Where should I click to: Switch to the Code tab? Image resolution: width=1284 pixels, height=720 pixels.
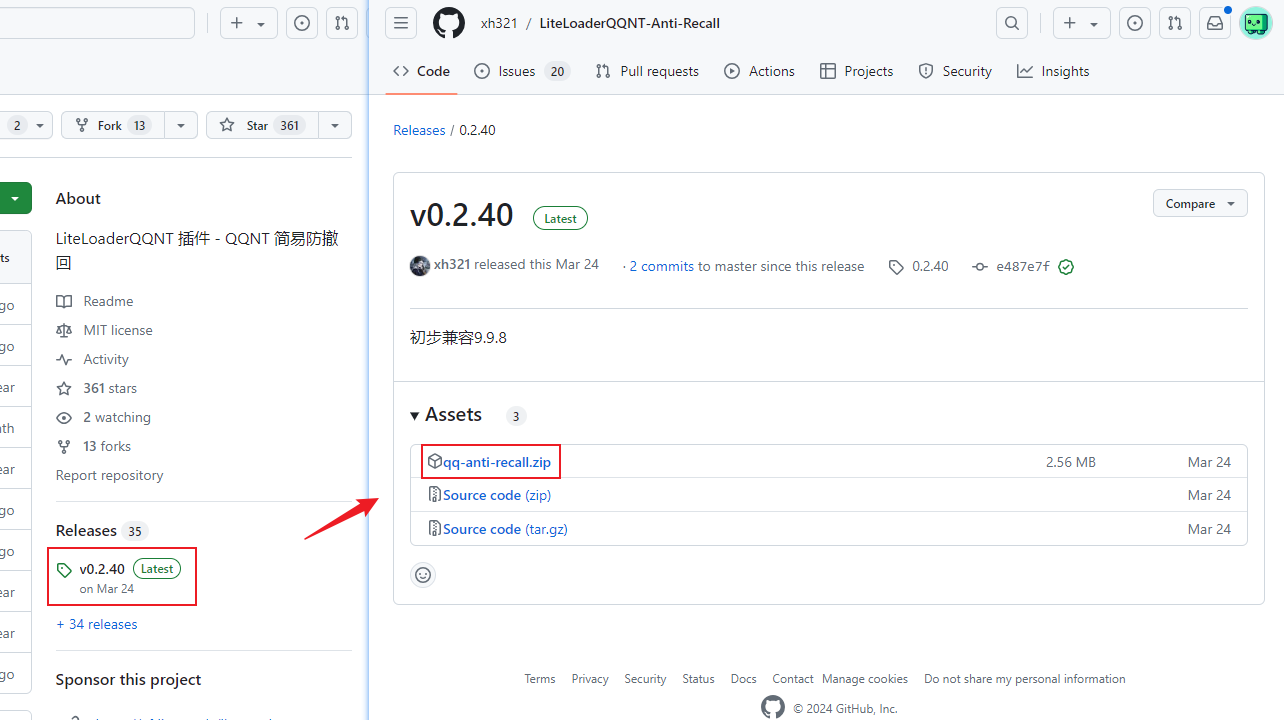click(x=421, y=71)
